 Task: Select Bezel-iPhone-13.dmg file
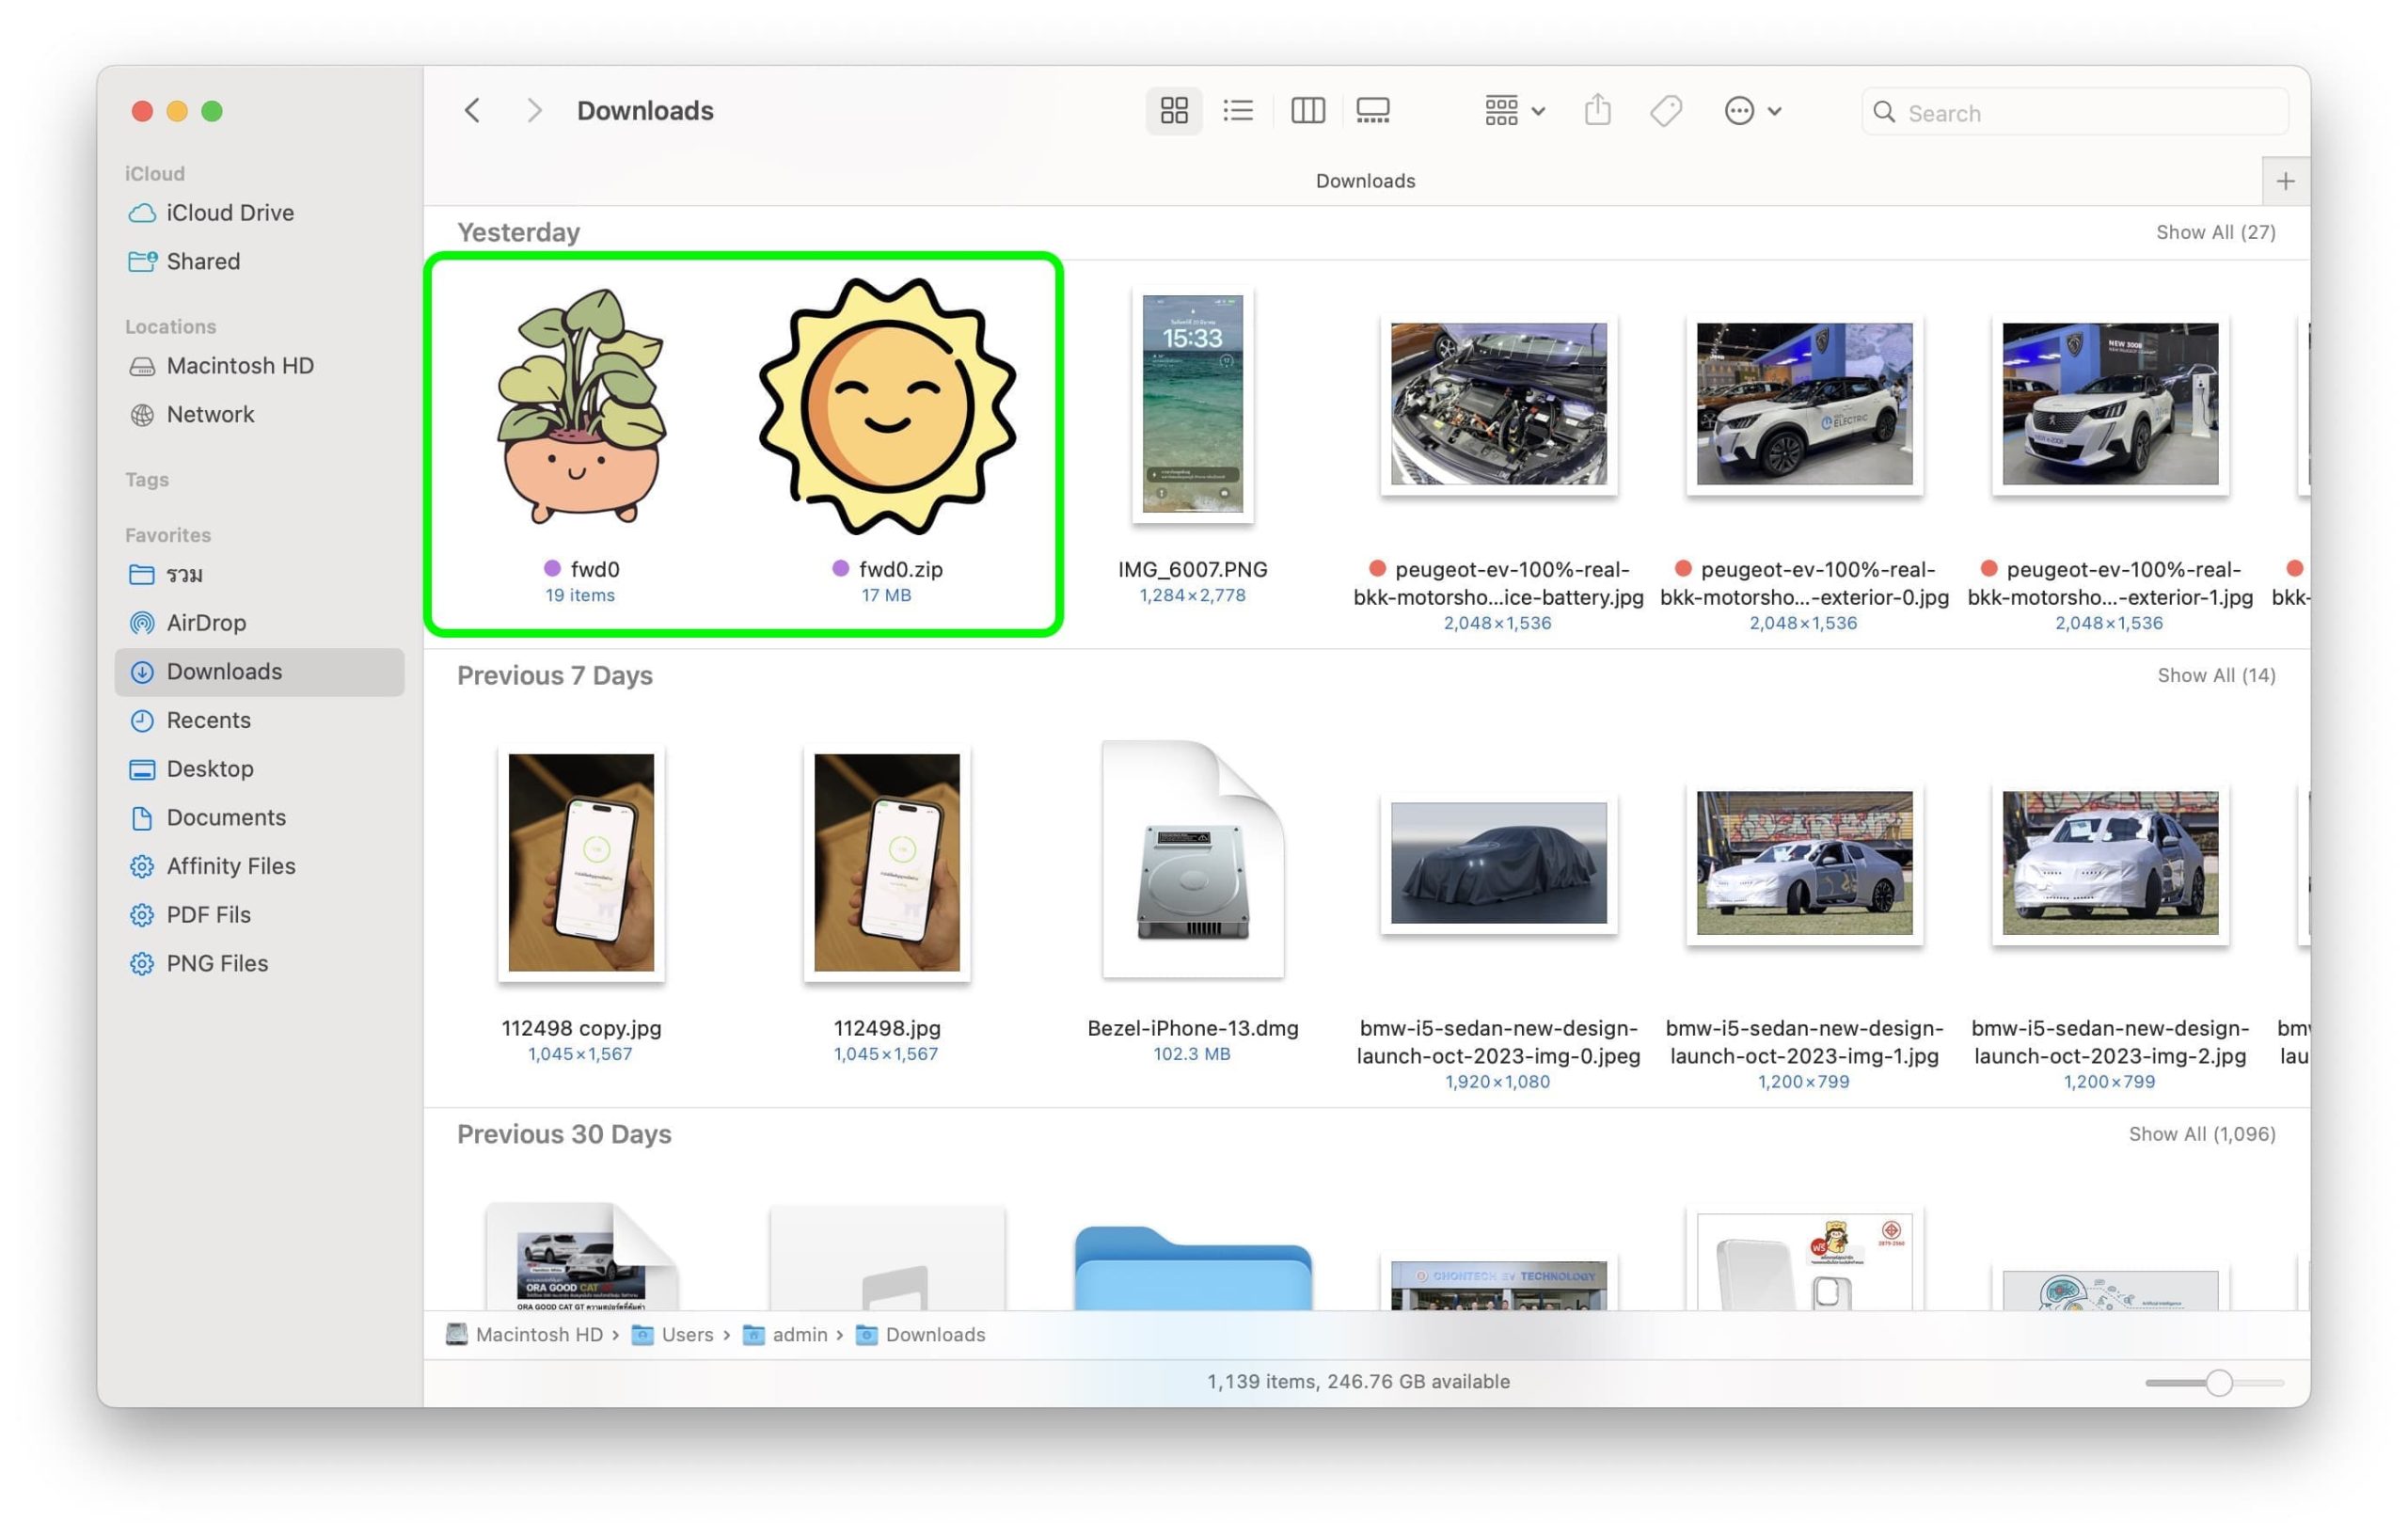tap(1192, 862)
